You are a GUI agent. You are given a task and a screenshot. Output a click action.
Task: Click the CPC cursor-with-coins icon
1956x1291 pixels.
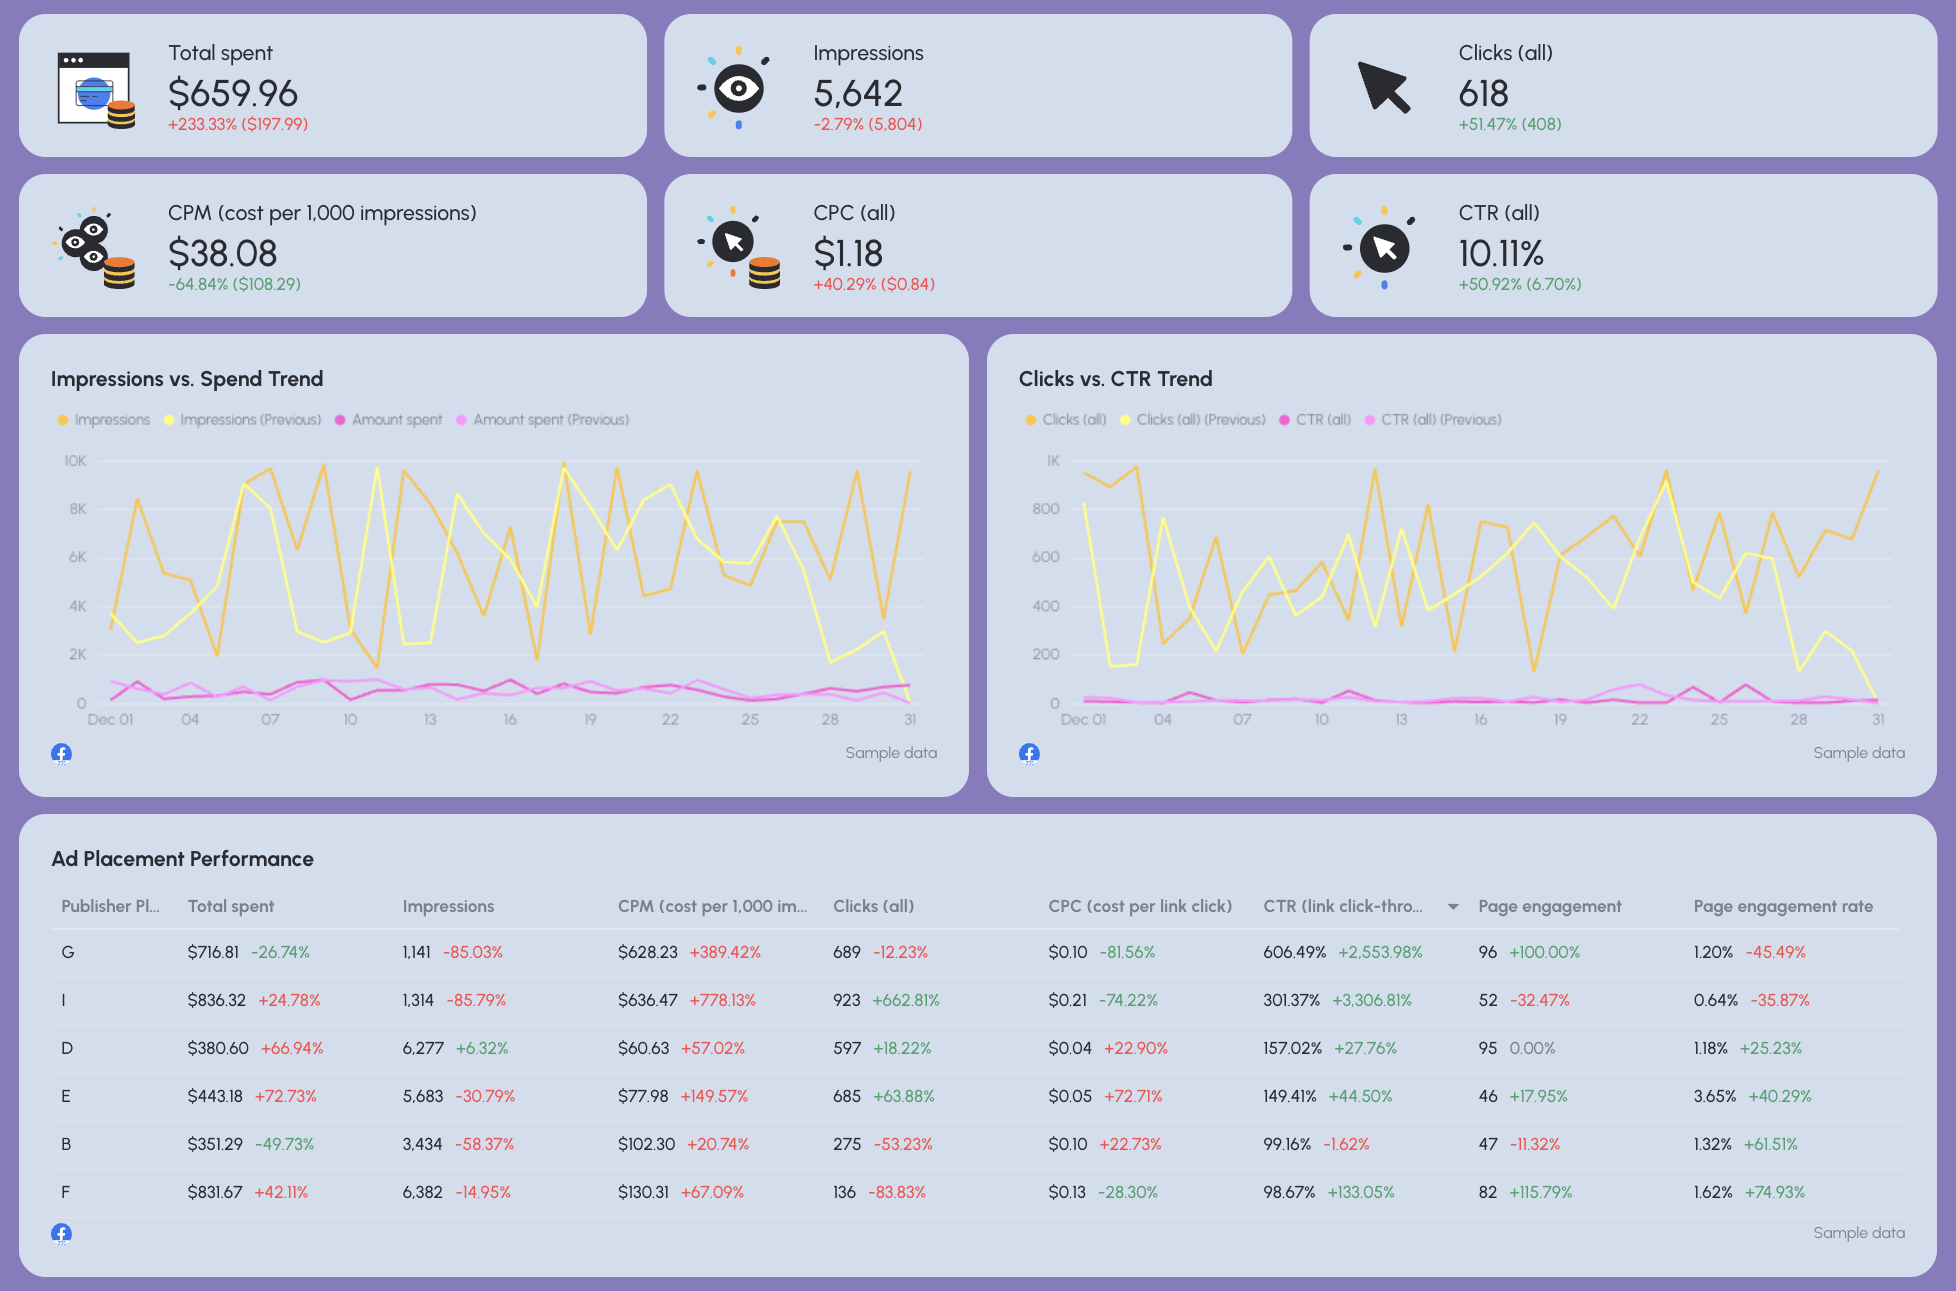click(737, 247)
